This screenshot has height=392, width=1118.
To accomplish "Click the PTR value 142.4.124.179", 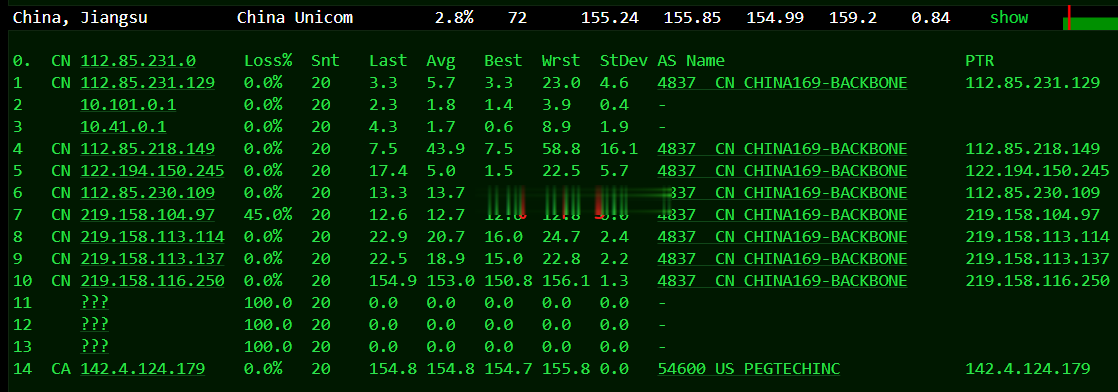I will (1027, 368).
